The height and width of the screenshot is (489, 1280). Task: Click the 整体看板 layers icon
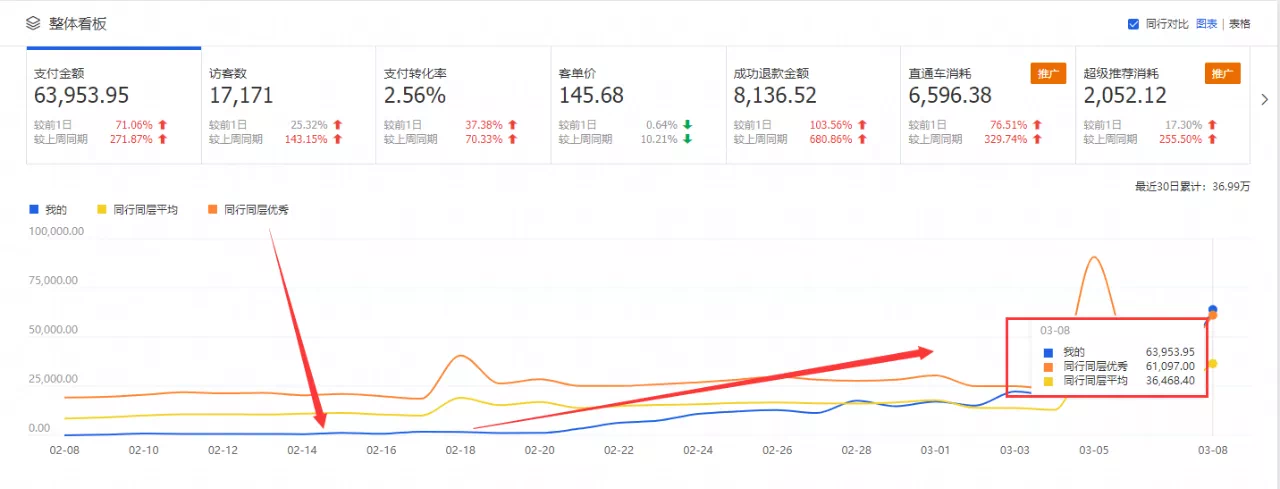point(33,23)
